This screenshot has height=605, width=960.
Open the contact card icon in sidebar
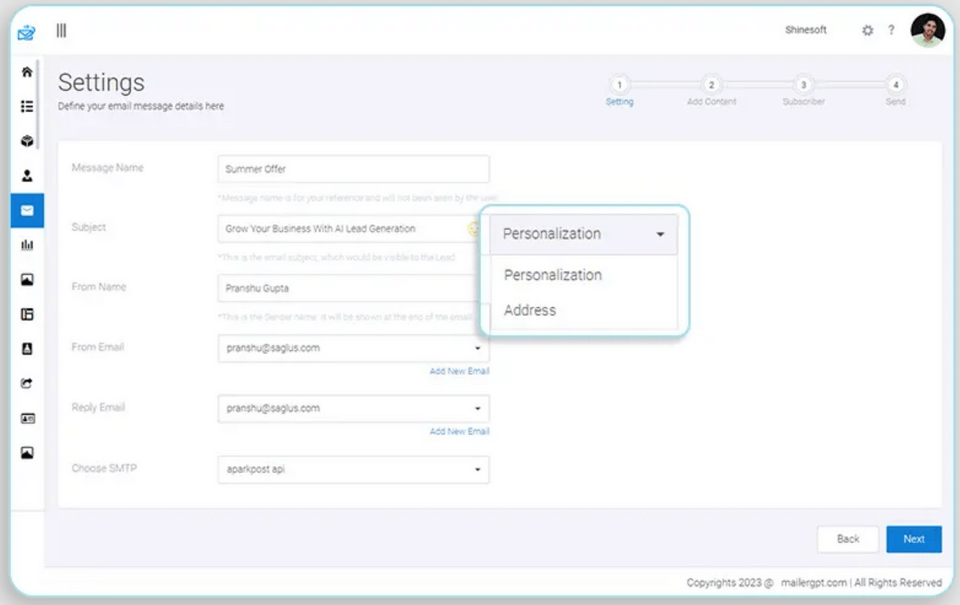coord(27,417)
